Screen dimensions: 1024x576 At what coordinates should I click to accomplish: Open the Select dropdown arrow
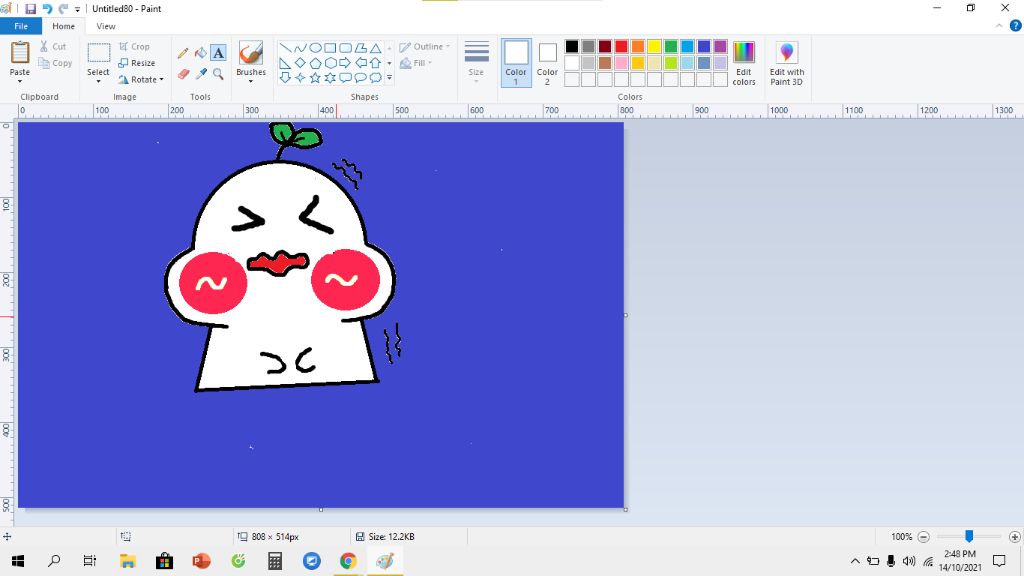pyautogui.click(x=99, y=82)
